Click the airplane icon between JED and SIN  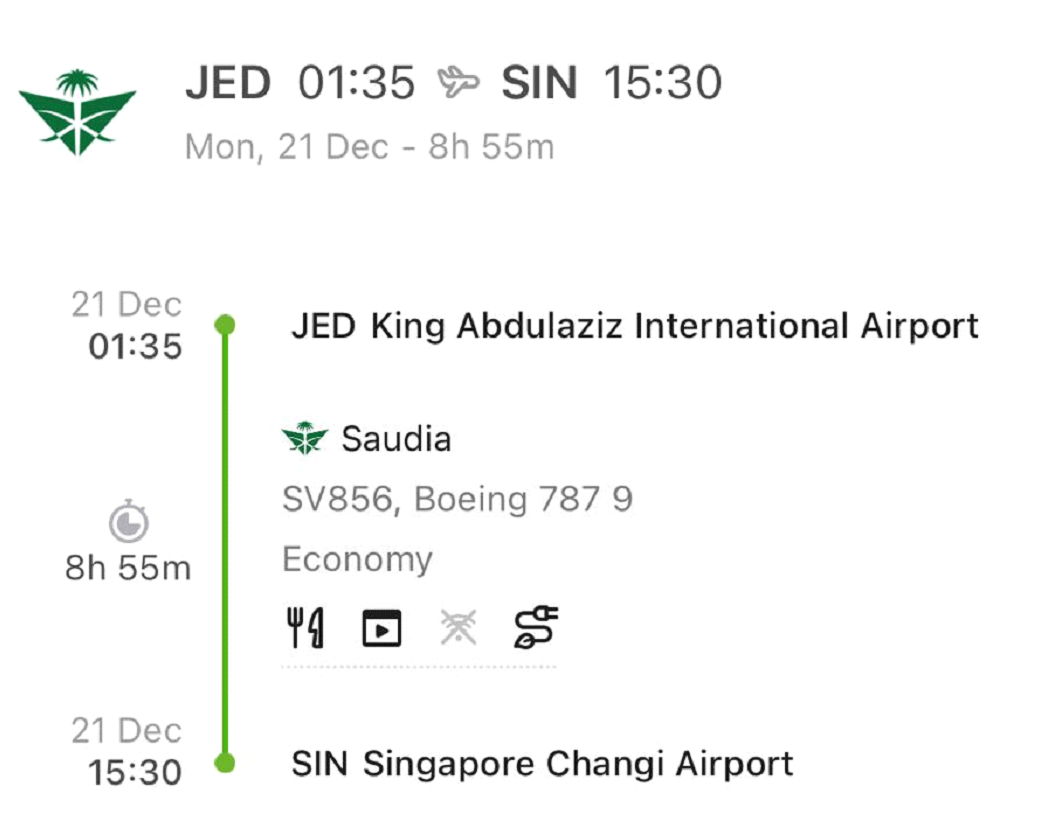point(458,83)
